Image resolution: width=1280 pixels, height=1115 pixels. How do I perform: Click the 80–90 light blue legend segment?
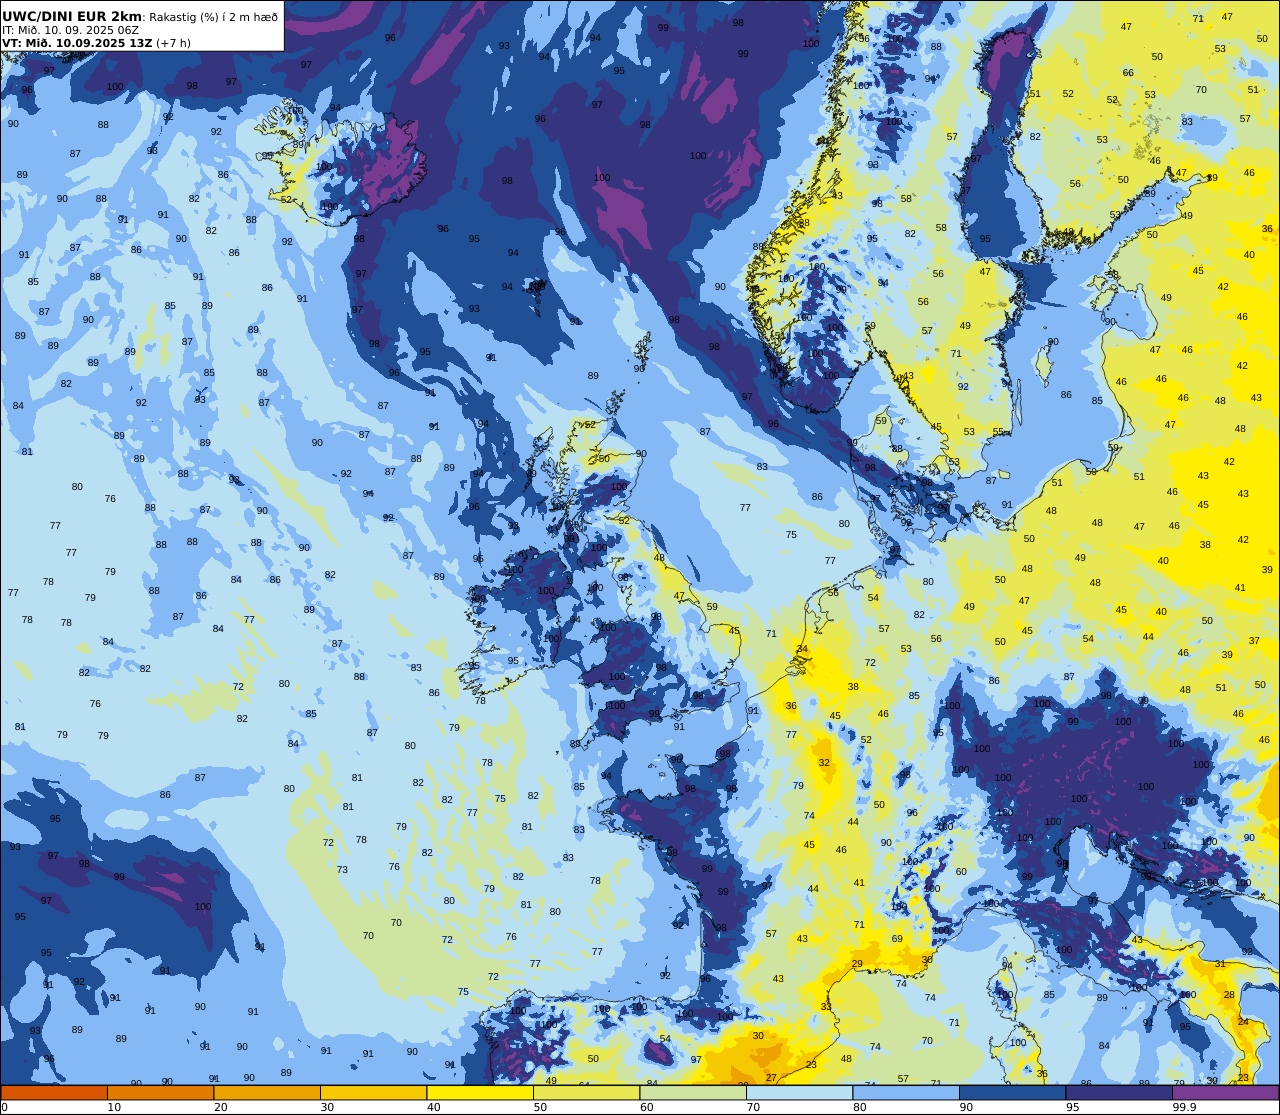[x=906, y=1093]
